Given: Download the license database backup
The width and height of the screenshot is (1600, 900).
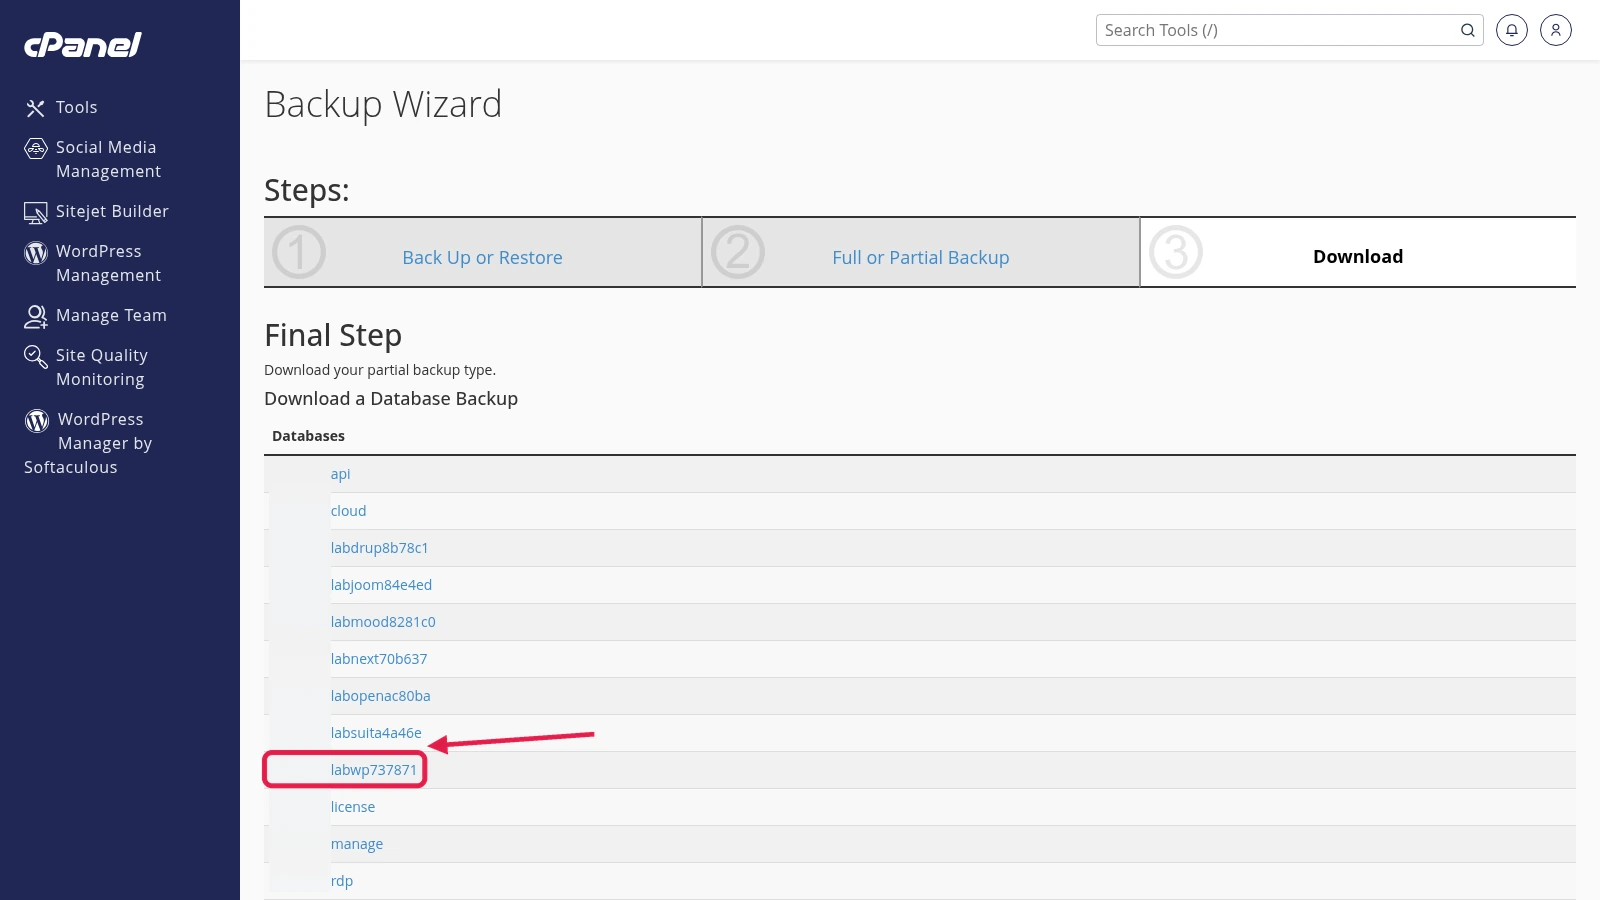Looking at the screenshot, I should pos(353,807).
